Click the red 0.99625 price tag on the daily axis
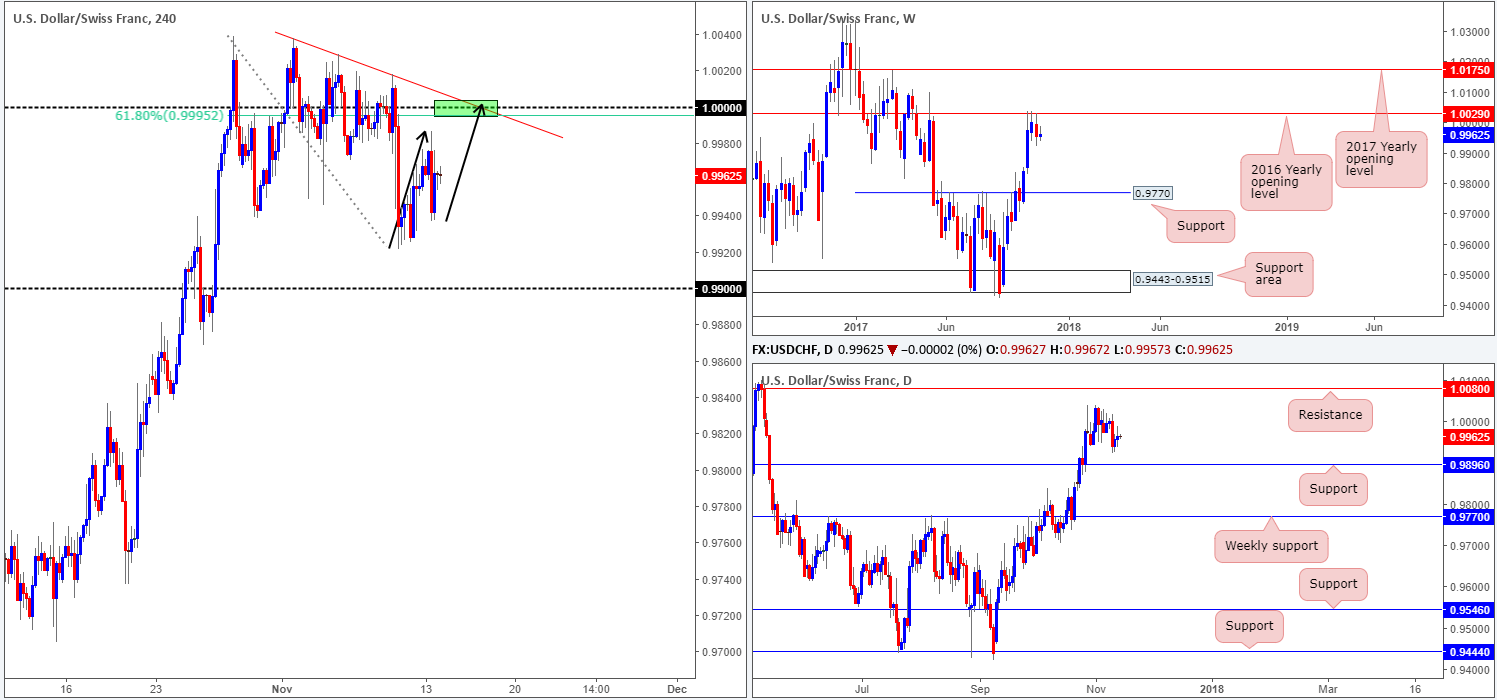 [x=1471, y=437]
